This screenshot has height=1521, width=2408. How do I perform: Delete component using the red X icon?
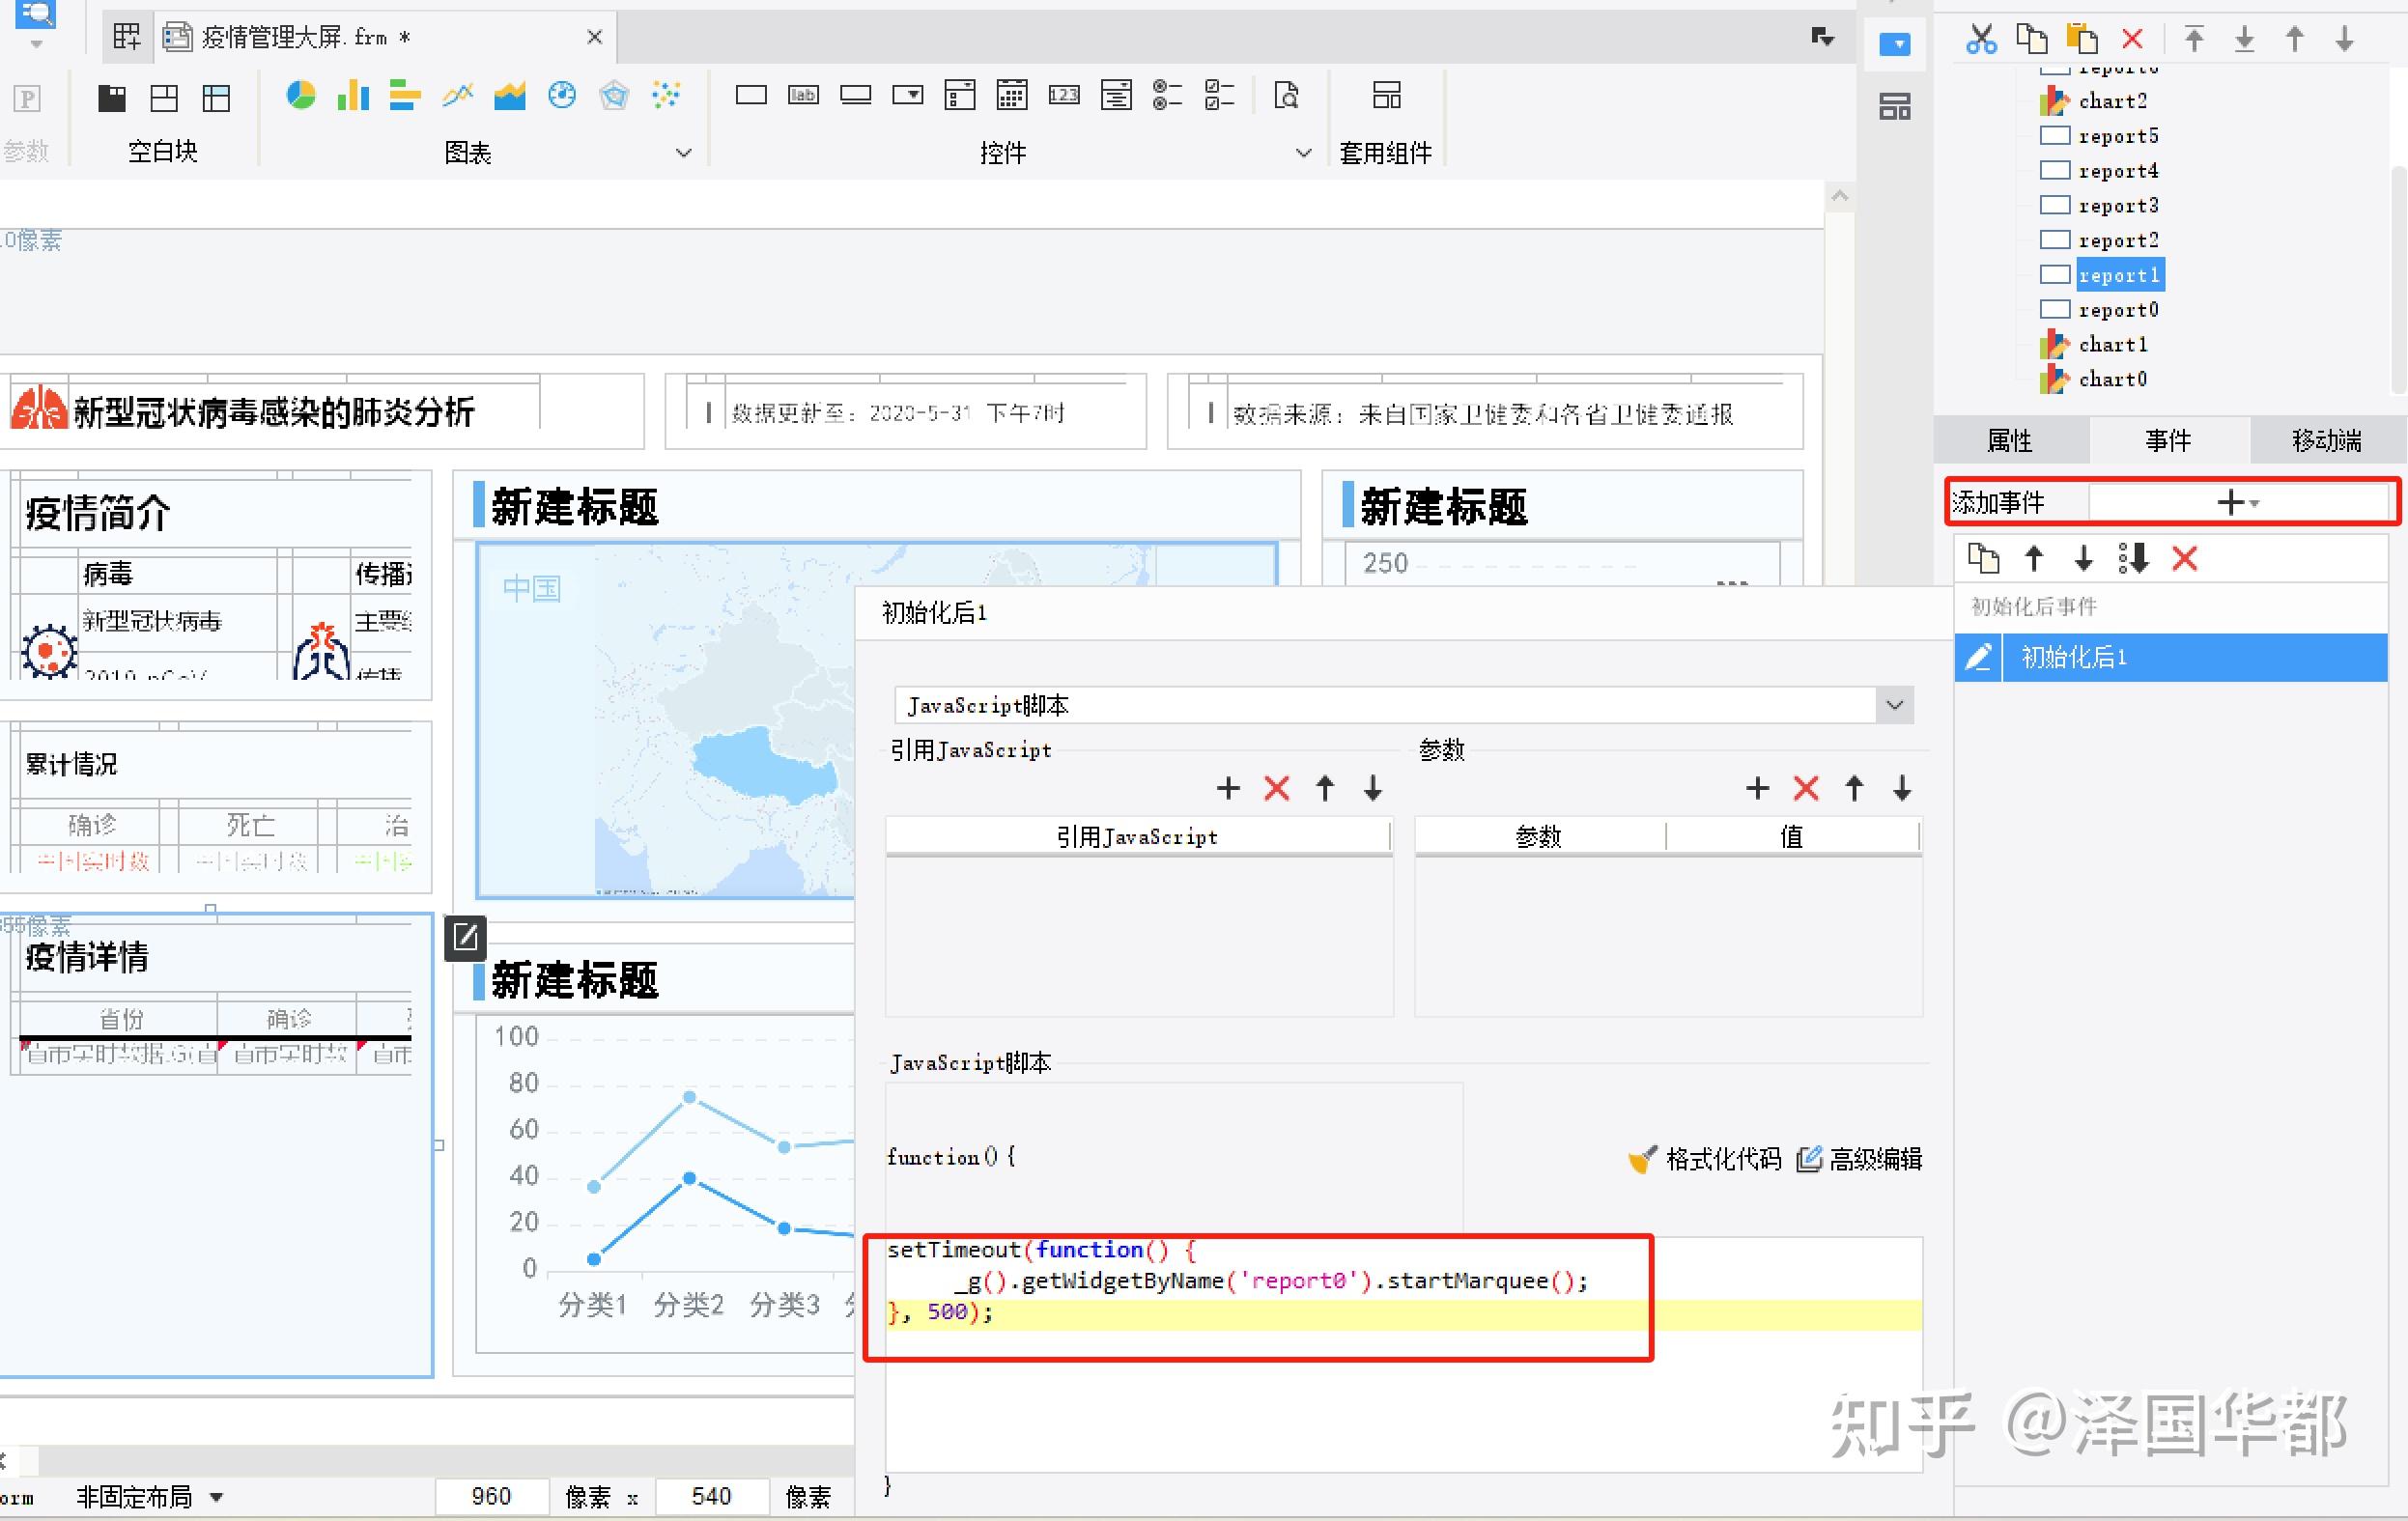coord(2132,38)
